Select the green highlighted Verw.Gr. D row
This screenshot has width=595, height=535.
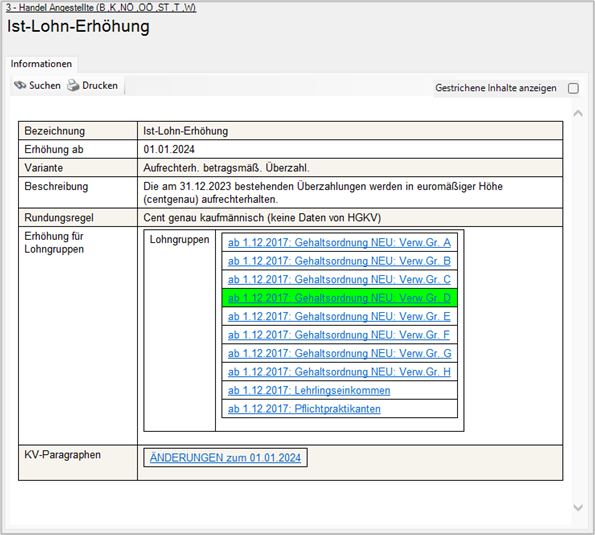click(340, 298)
